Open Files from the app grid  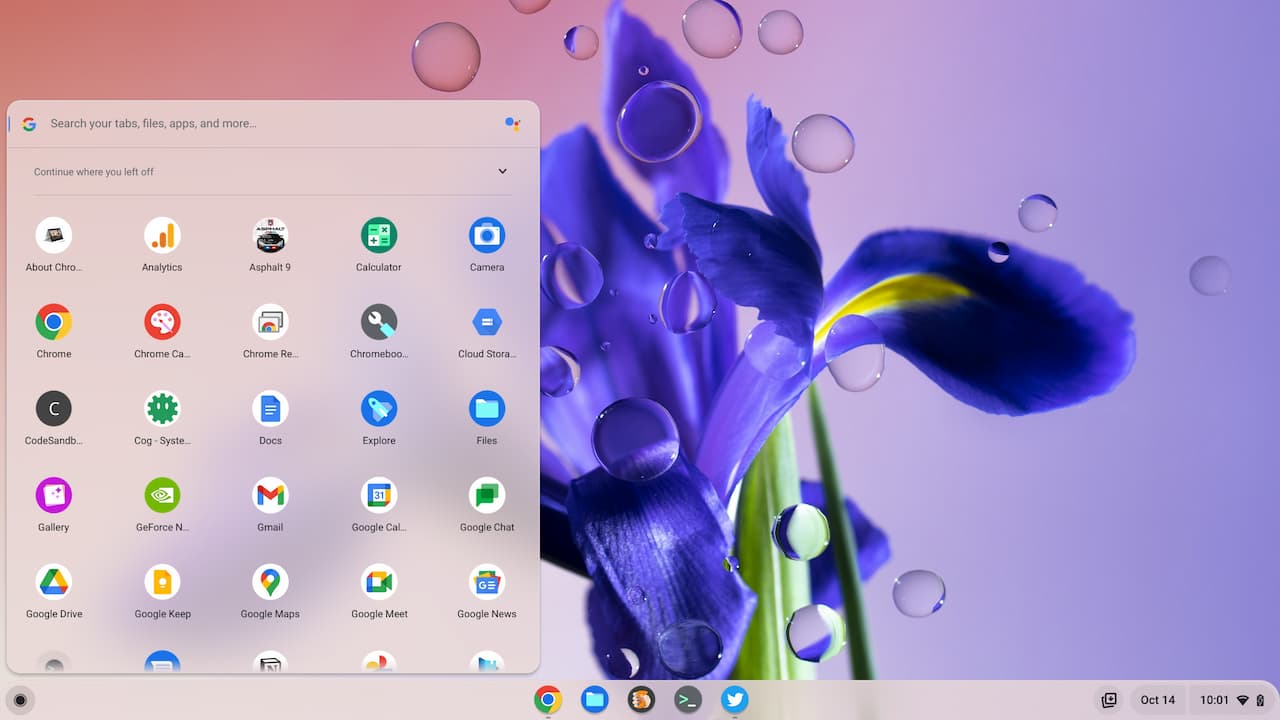pyautogui.click(x=487, y=409)
